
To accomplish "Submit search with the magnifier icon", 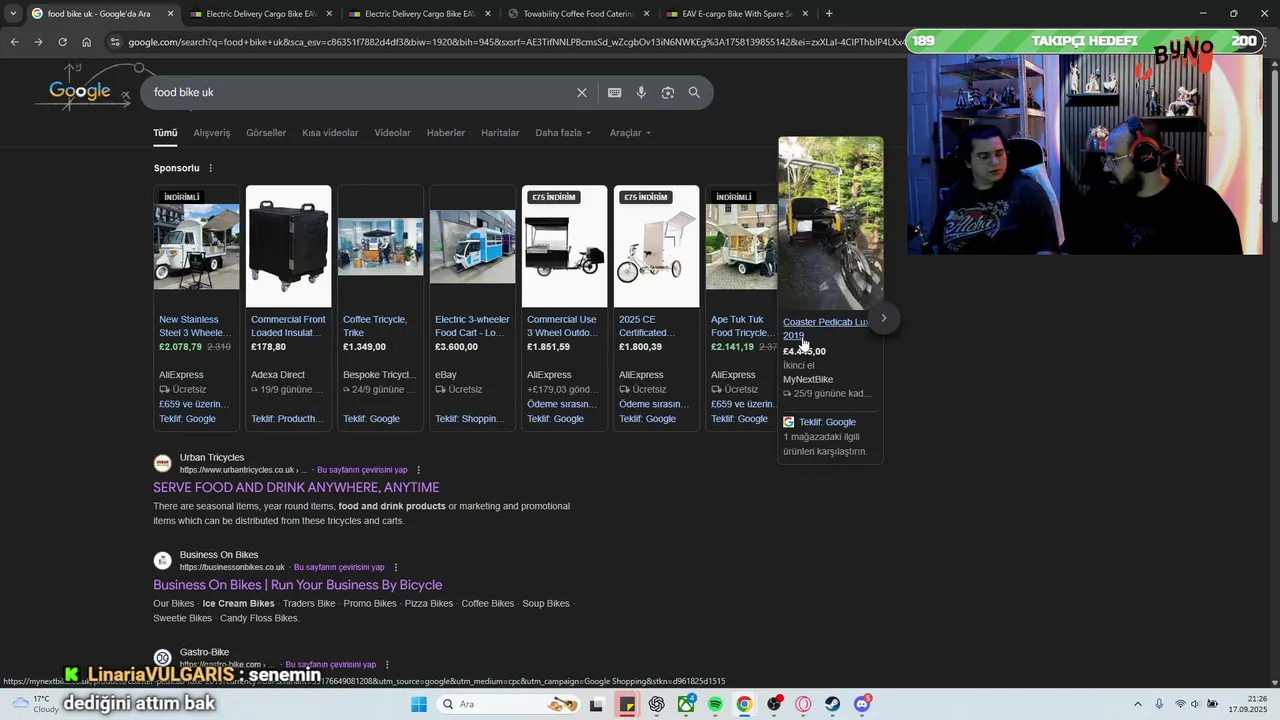I will [x=694, y=92].
